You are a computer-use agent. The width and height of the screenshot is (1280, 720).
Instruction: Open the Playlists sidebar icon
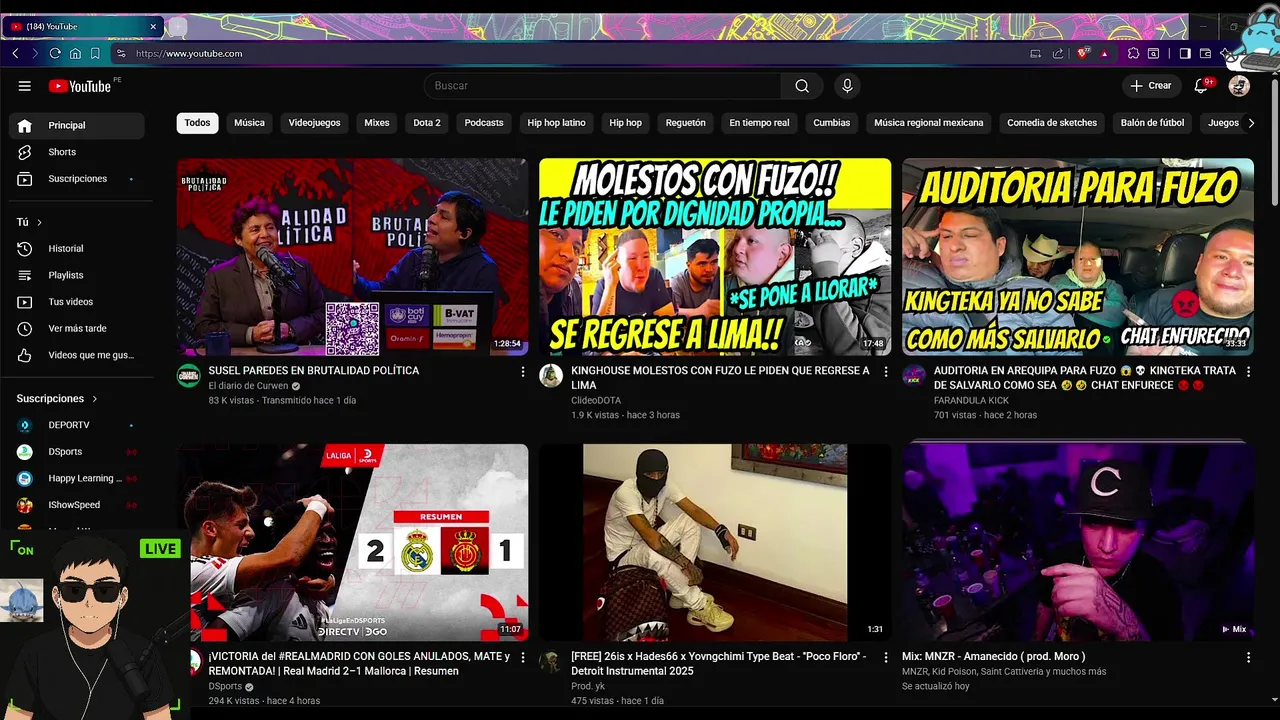click(25, 275)
